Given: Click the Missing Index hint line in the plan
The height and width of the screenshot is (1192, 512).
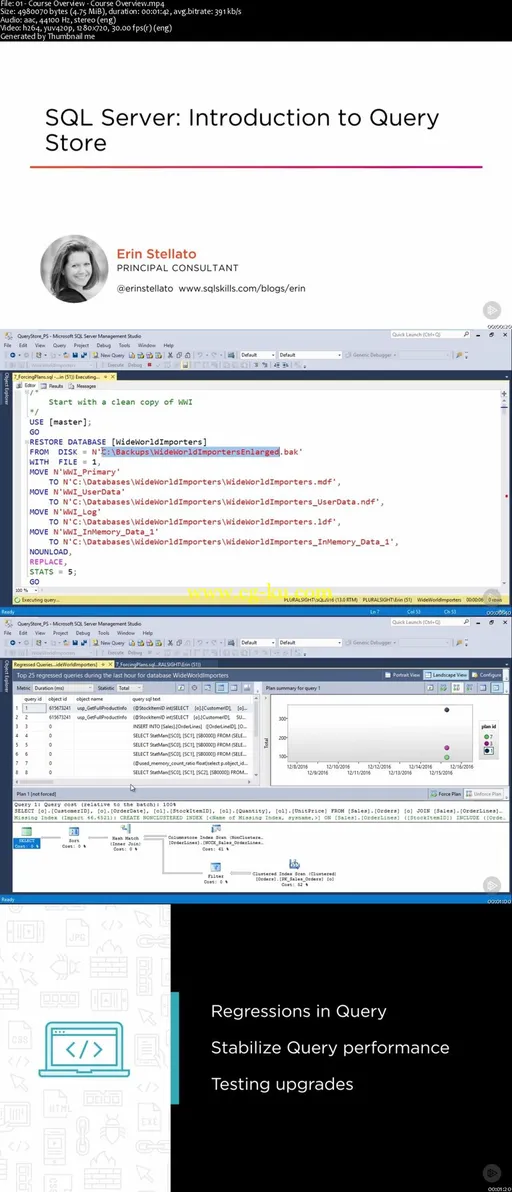Looking at the screenshot, I should [258, 817].
